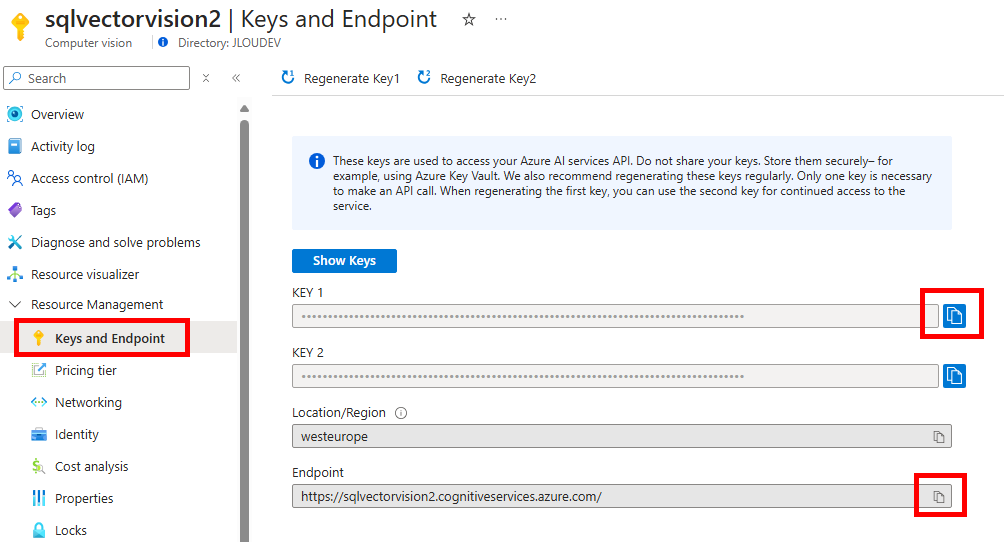Copy KEY 2 to clipboard
Viewport: 1004px width, 542px height.
954,376
